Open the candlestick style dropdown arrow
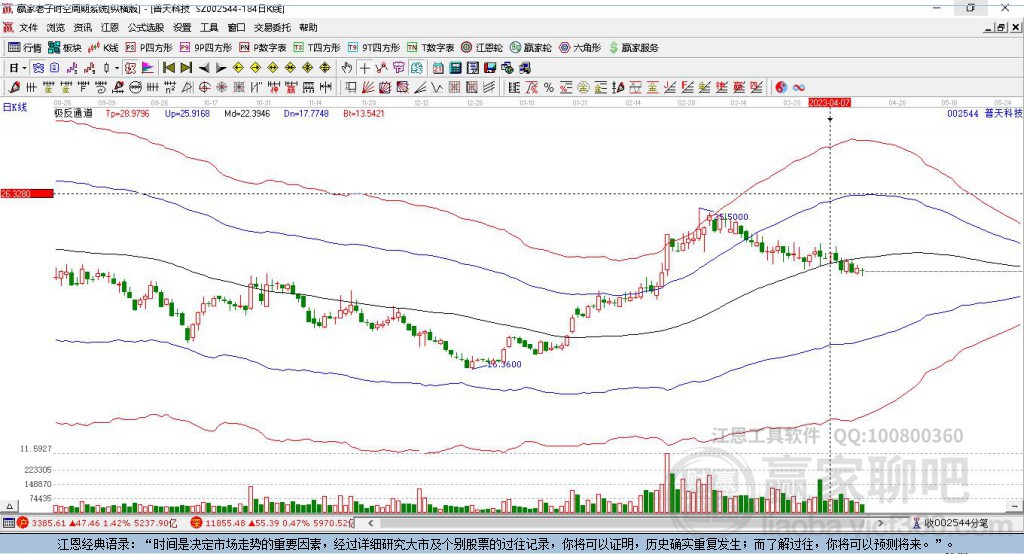 point(116,68)
